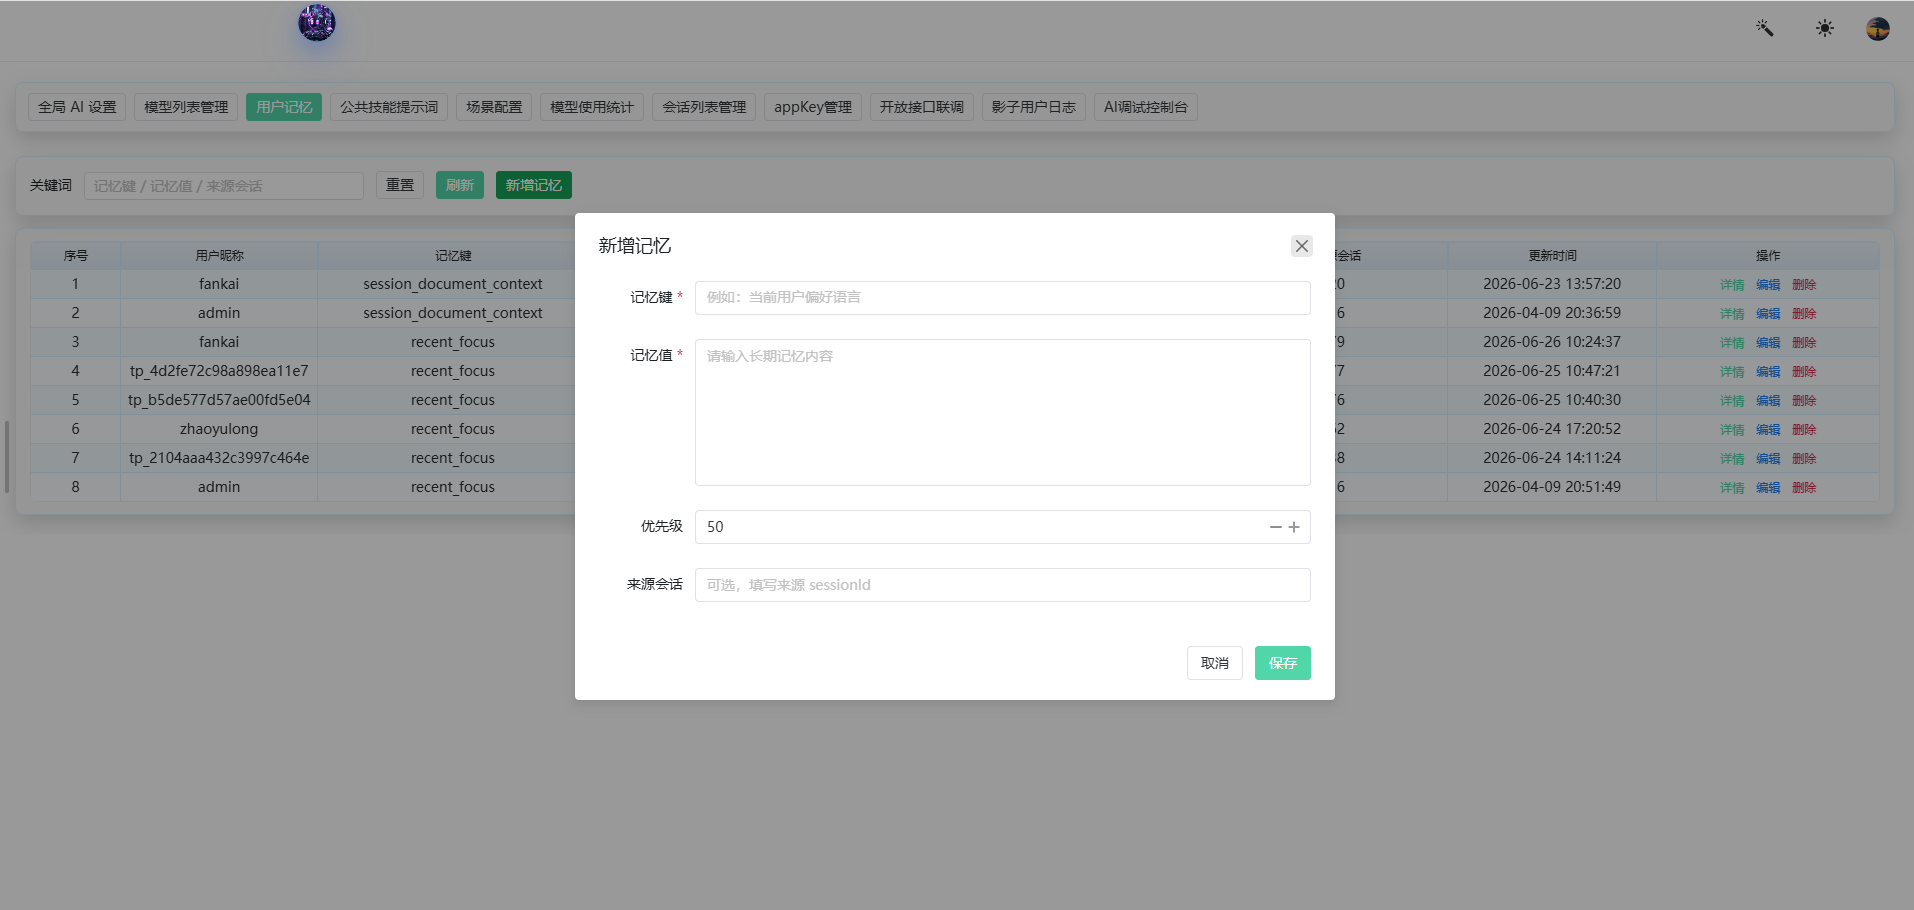The width and height of the screenshot is (1914, 910).
Task: Switch to the 模型列表管理 tab
Action: [186, 107]
